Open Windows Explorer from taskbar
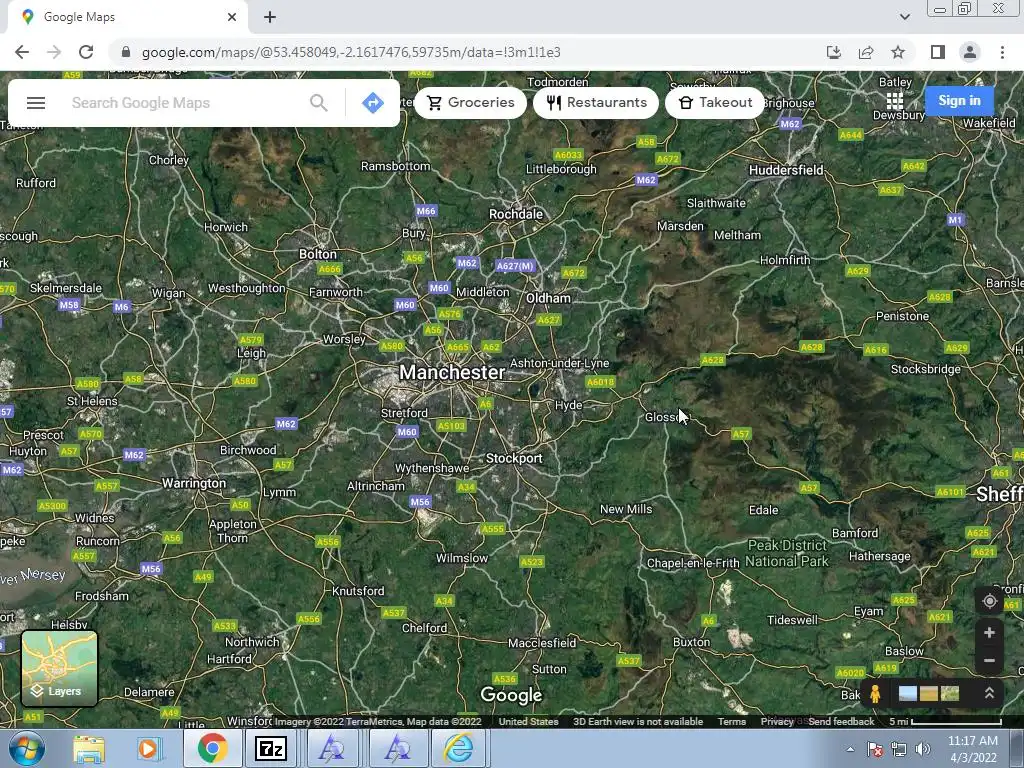Image resolution: width=1024 pixels, height=768 pixels. pyautogui.click(x=89, y=748)
